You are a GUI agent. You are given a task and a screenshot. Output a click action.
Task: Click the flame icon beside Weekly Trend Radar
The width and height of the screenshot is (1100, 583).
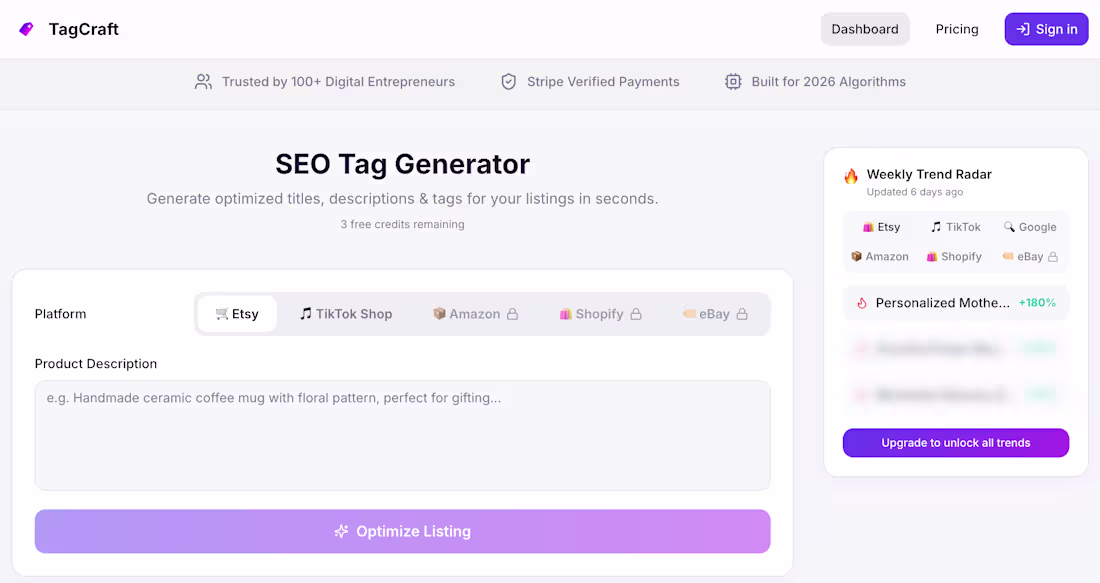850,174
